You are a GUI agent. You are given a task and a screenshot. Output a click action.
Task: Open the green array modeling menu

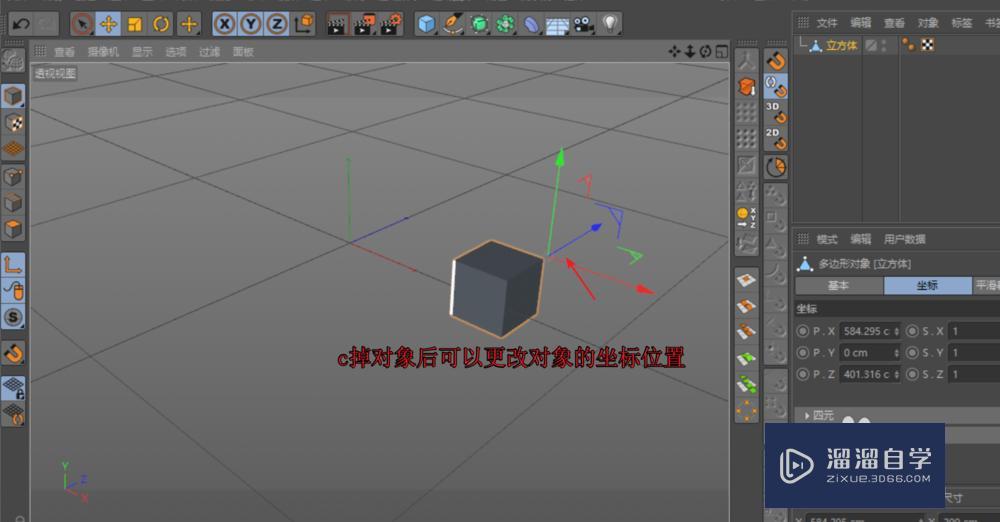(505, 24)
